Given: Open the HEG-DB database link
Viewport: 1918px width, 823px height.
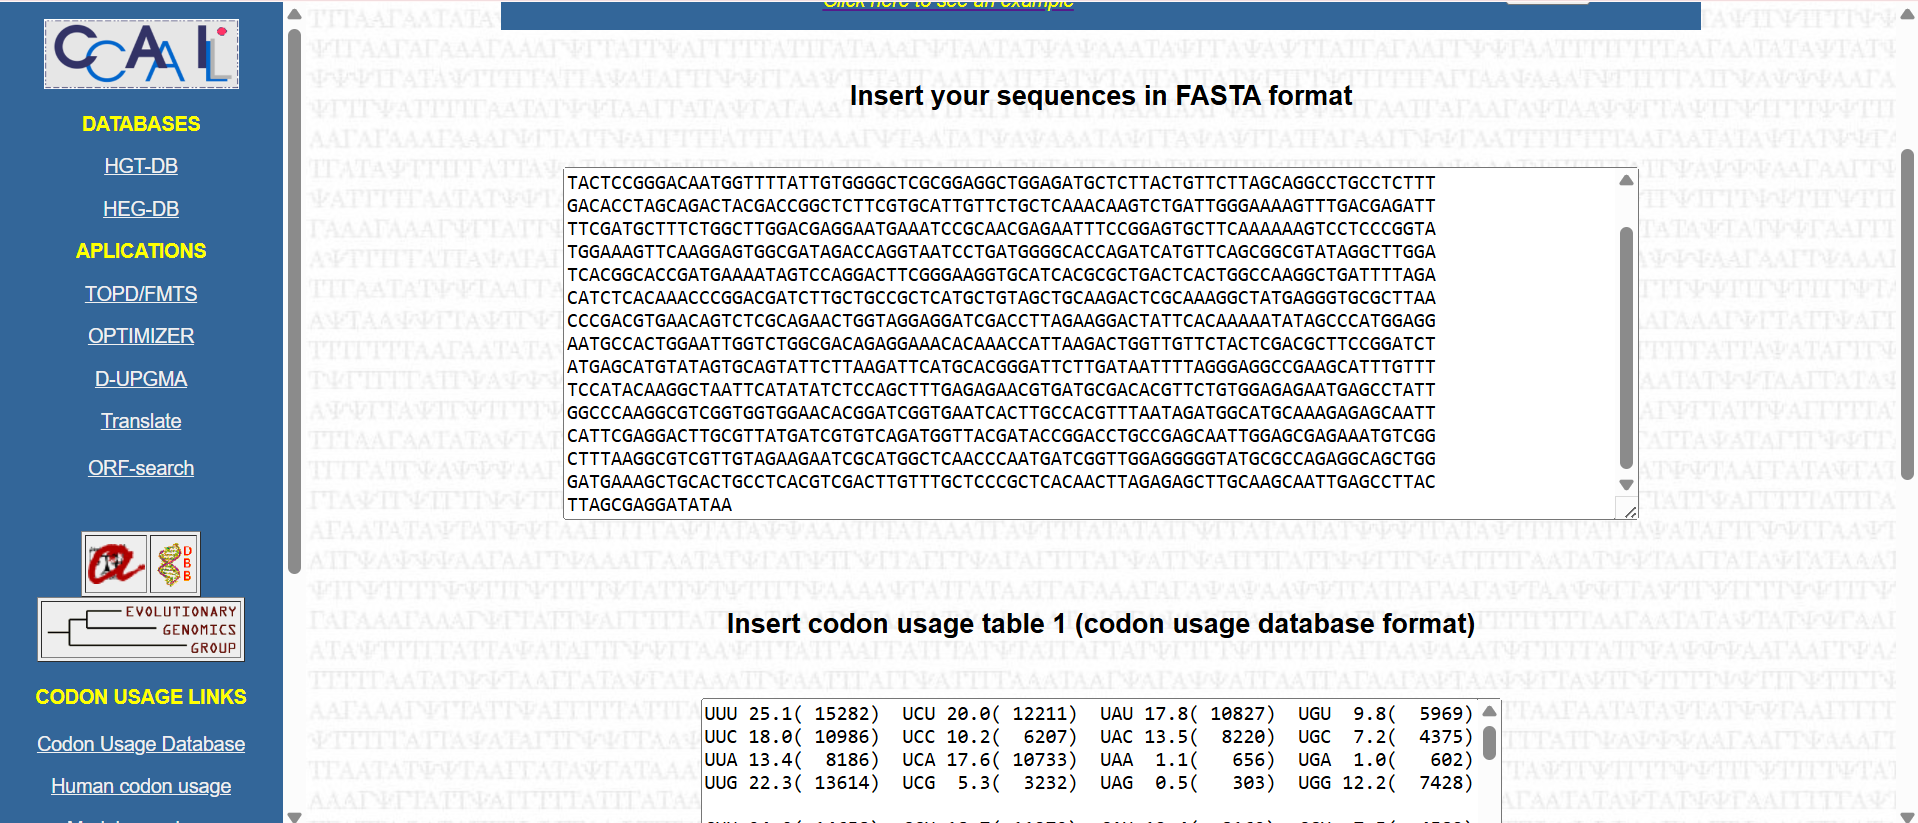Looking at the screenshot, I should pyautogui.click(x=141, y=209).
